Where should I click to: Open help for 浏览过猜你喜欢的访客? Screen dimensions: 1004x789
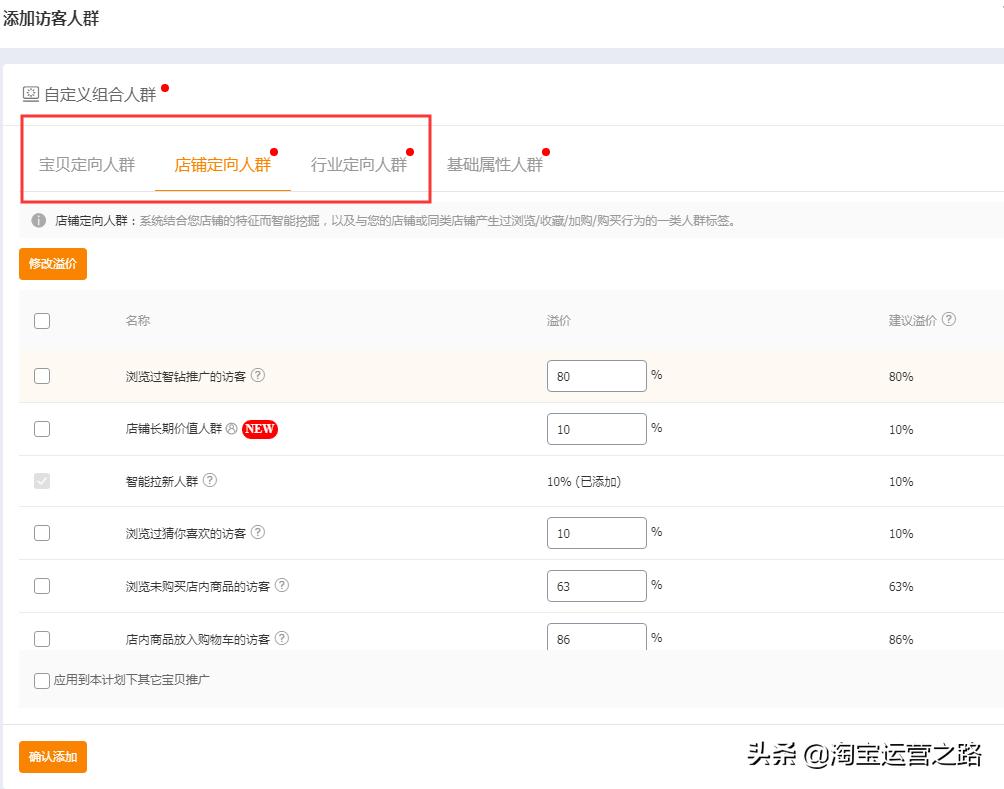click(258, 533)
